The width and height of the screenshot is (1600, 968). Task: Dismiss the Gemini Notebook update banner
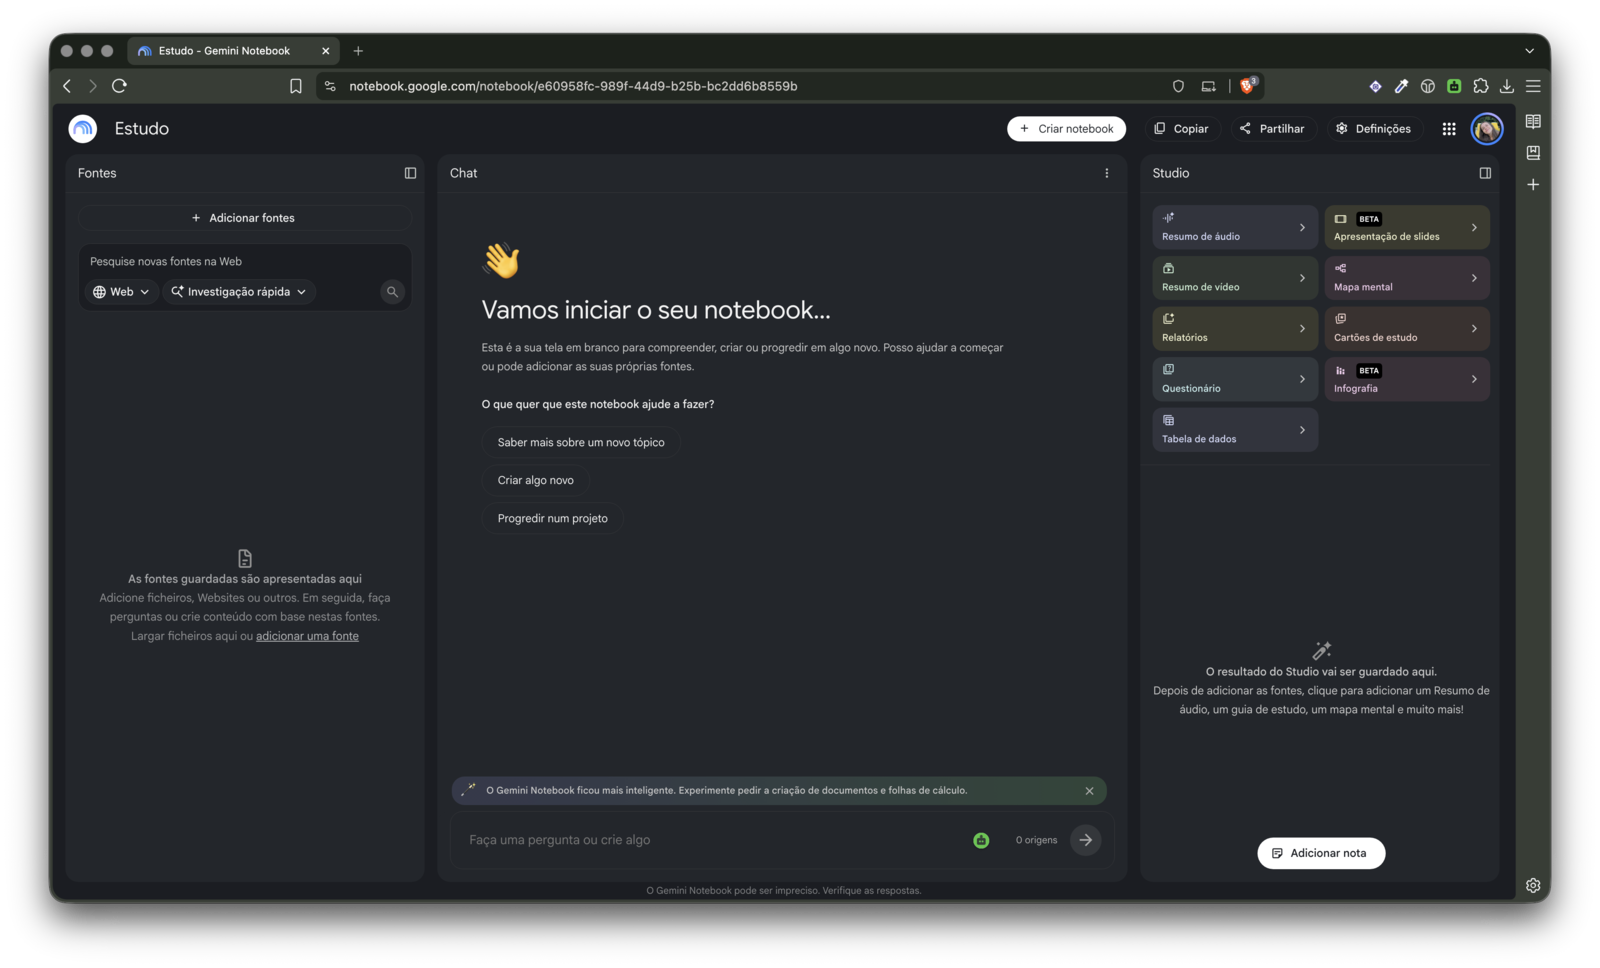1089,791
